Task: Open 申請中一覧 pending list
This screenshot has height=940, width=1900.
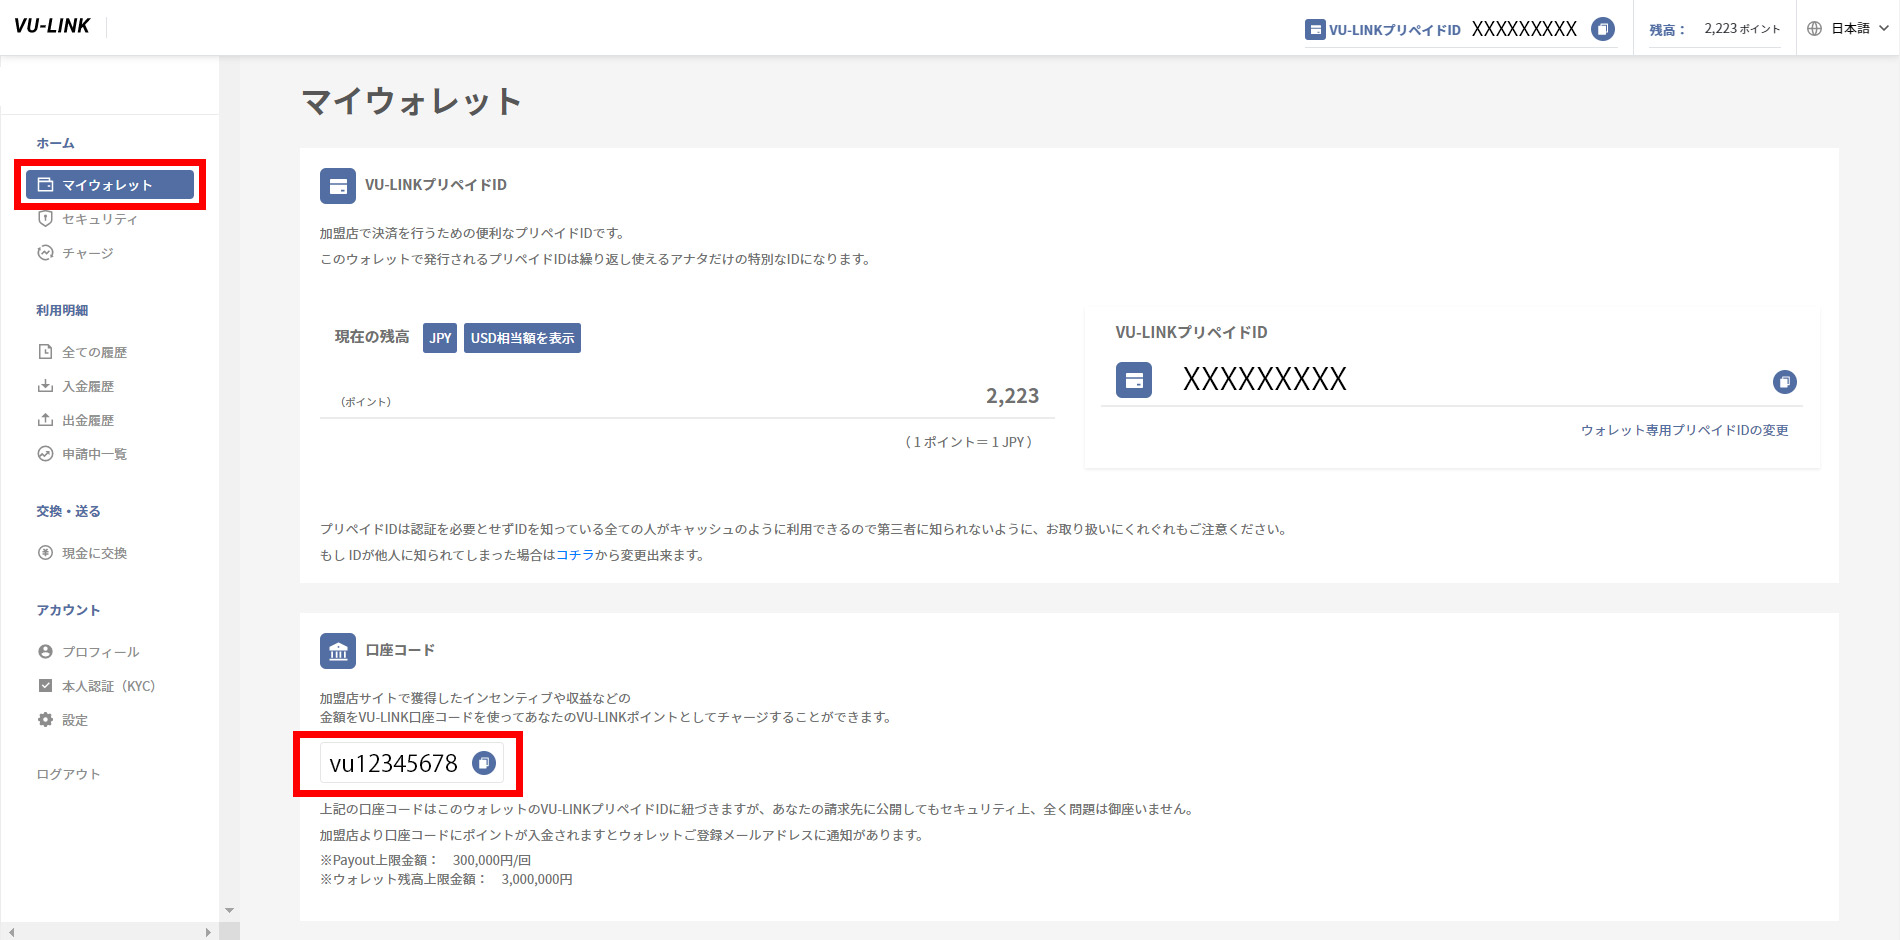Action: [94, 454]
